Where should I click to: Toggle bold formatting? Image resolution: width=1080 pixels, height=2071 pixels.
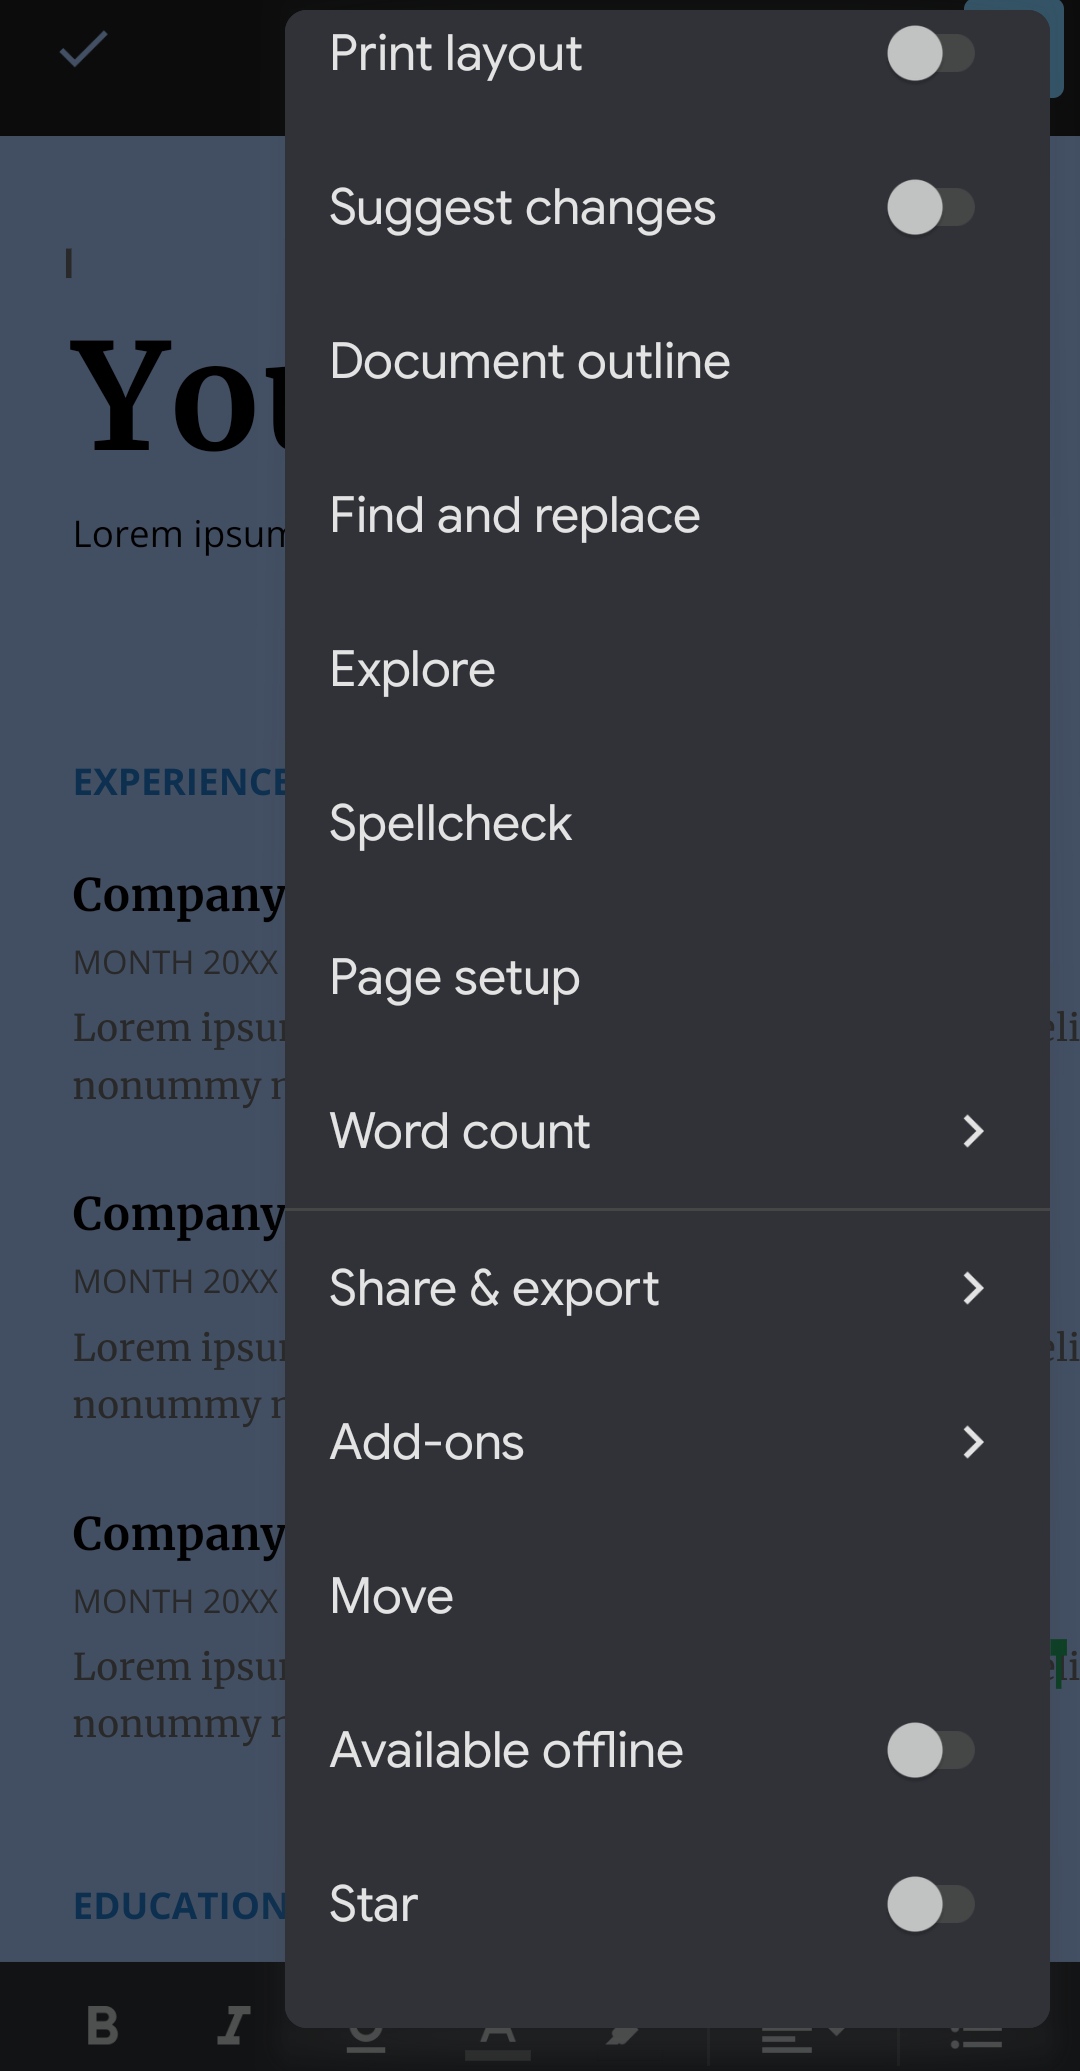103,2026
